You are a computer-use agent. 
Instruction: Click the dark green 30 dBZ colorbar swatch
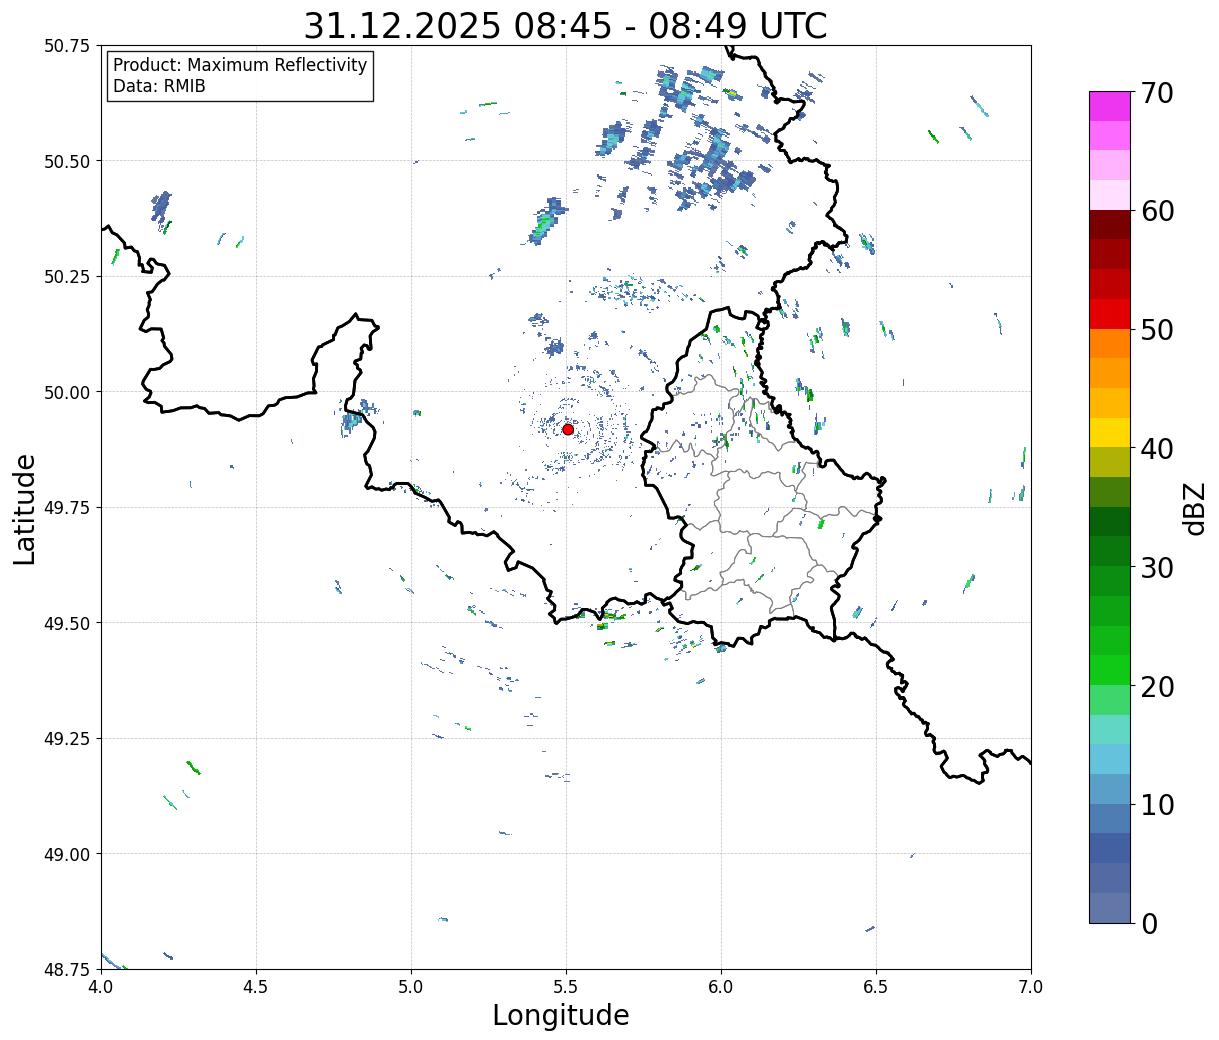[x=1109, y=551]
